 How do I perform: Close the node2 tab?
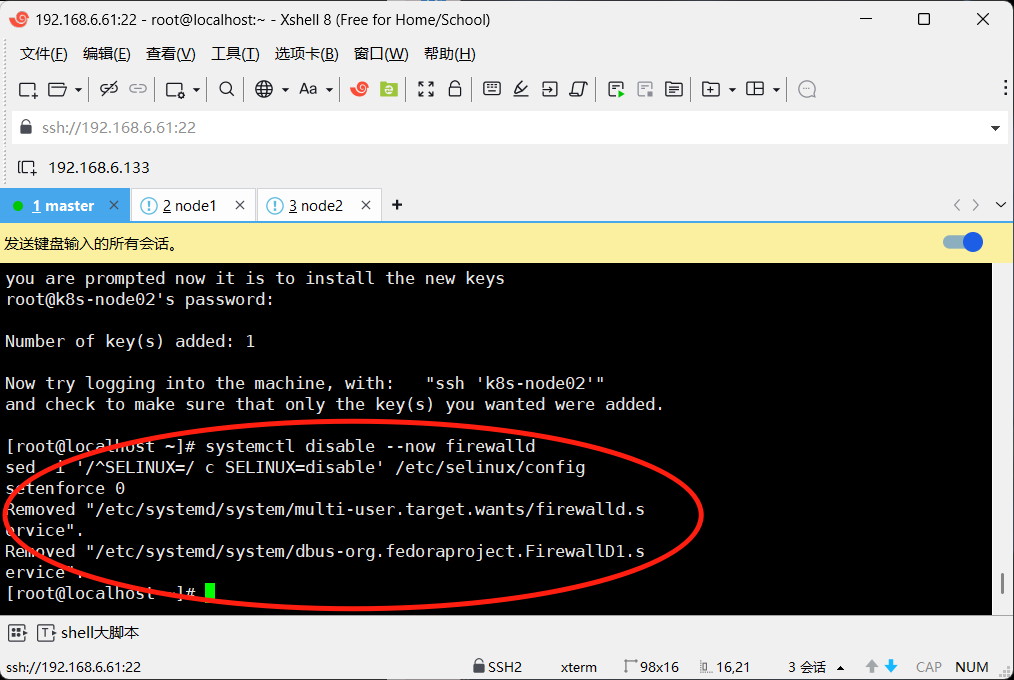click(366, 205)
